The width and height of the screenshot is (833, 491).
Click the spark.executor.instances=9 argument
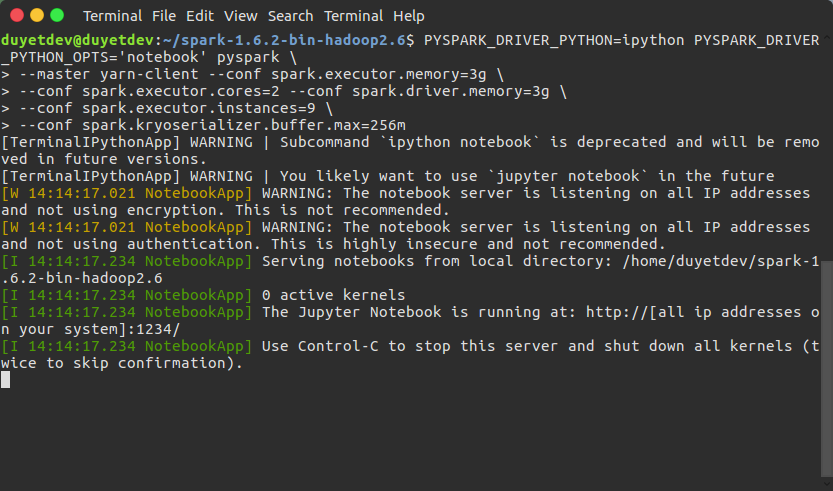[198, 108]
